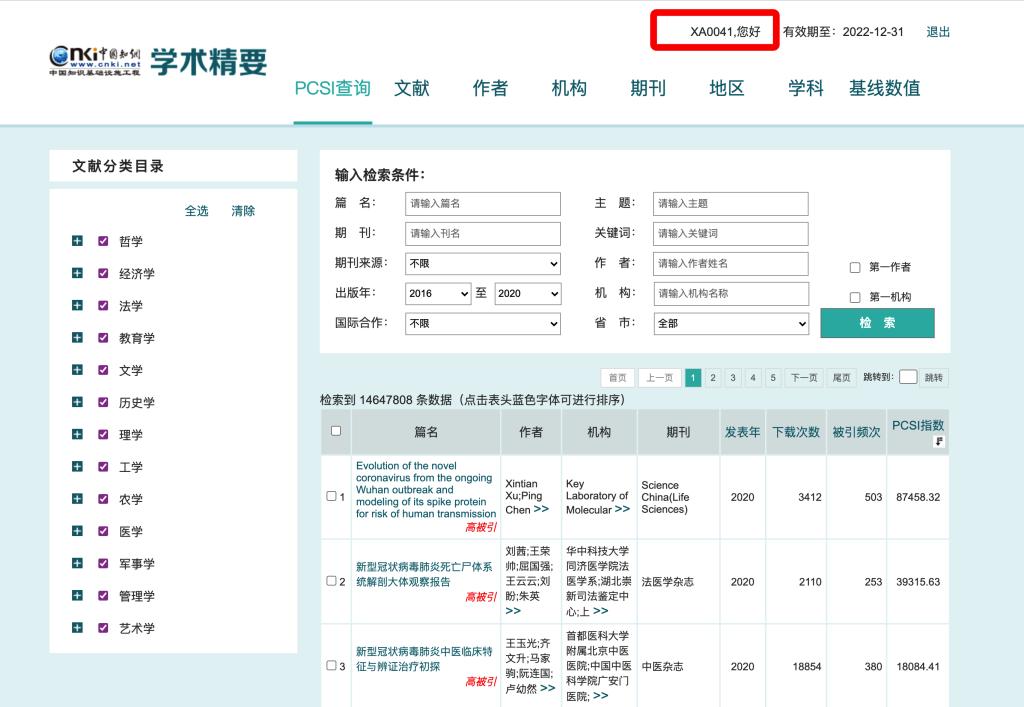The width and height of the screenshot is (1024, 707).
Task: Select result row 1 checkbox
Action: pos(331,496)
